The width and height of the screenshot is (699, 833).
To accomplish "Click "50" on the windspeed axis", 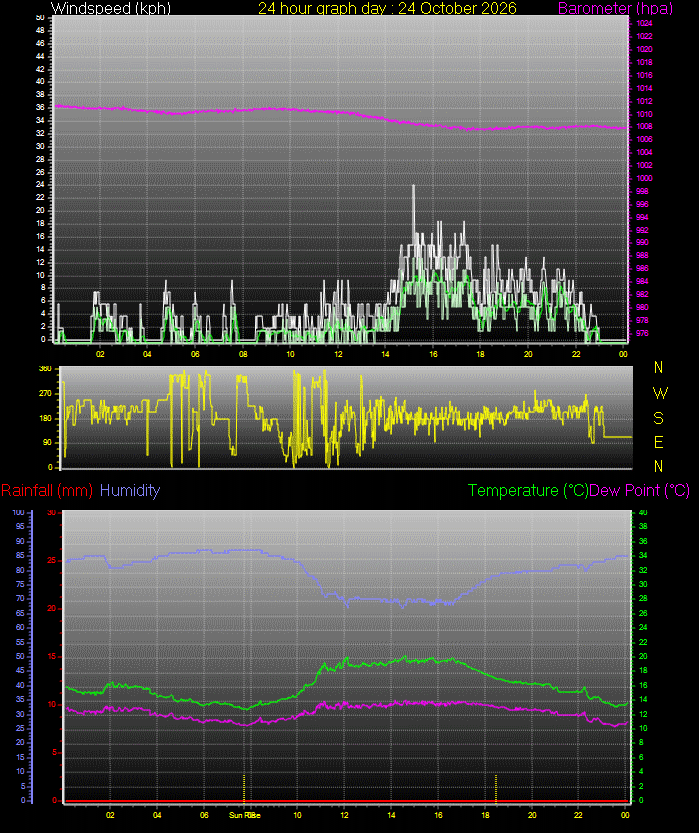I will (40, 18).
